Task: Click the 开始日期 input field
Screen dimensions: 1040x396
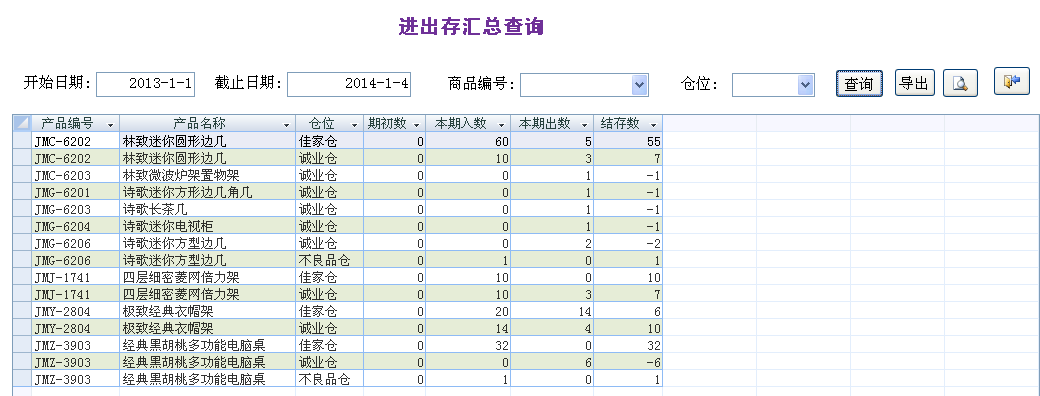Action: click(146, 84)
